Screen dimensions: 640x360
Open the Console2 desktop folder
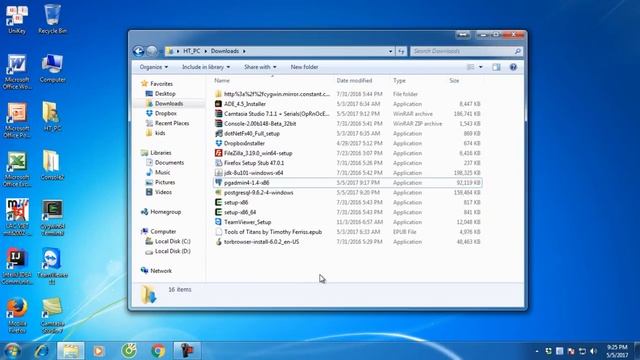(x=52, y=166)
